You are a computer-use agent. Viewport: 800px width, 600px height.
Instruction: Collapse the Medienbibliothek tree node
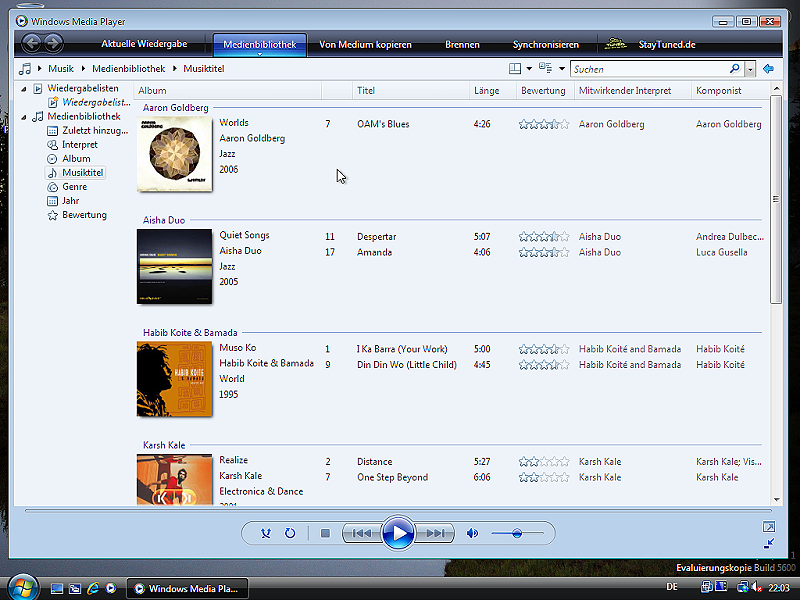pyautogui.click(x=25, y=116)
